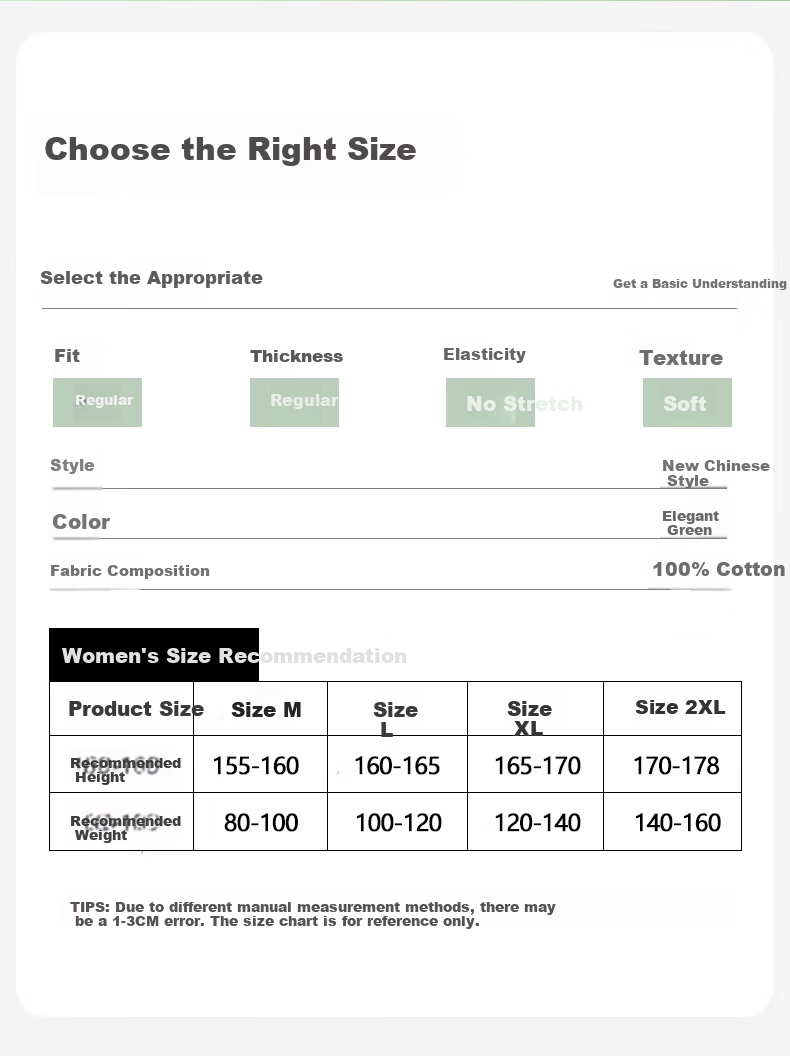Click the Size L column header
The height and width of the screenshot is (1056, 790).
point(397,708)
